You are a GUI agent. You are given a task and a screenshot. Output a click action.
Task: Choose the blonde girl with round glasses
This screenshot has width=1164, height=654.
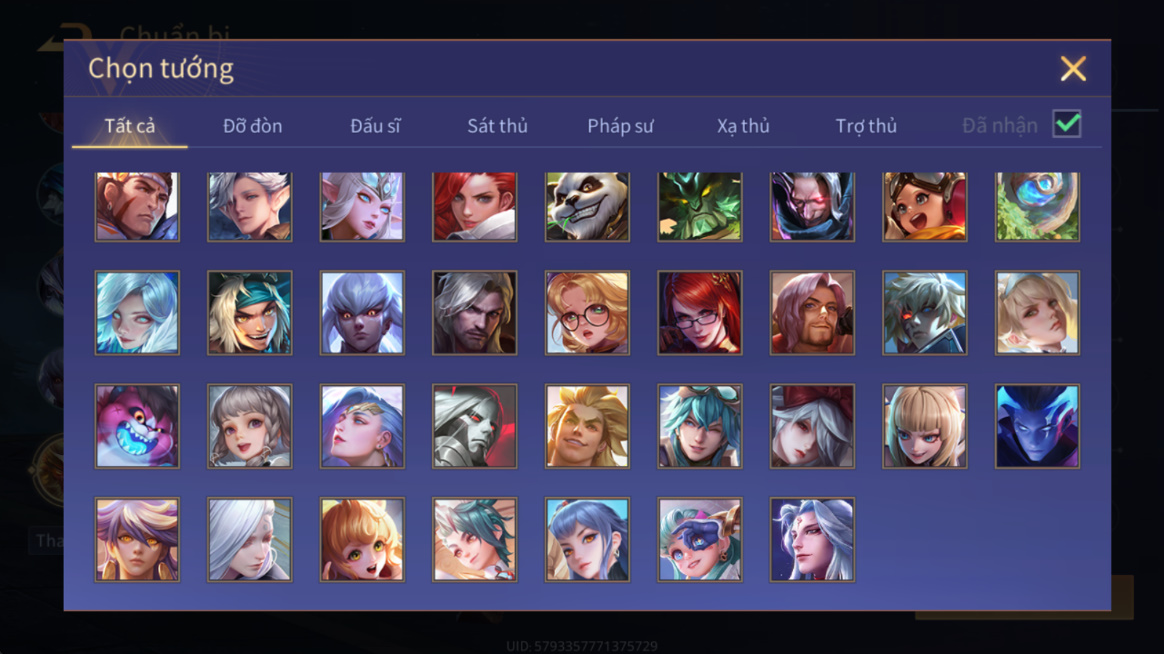click(586, 313)
